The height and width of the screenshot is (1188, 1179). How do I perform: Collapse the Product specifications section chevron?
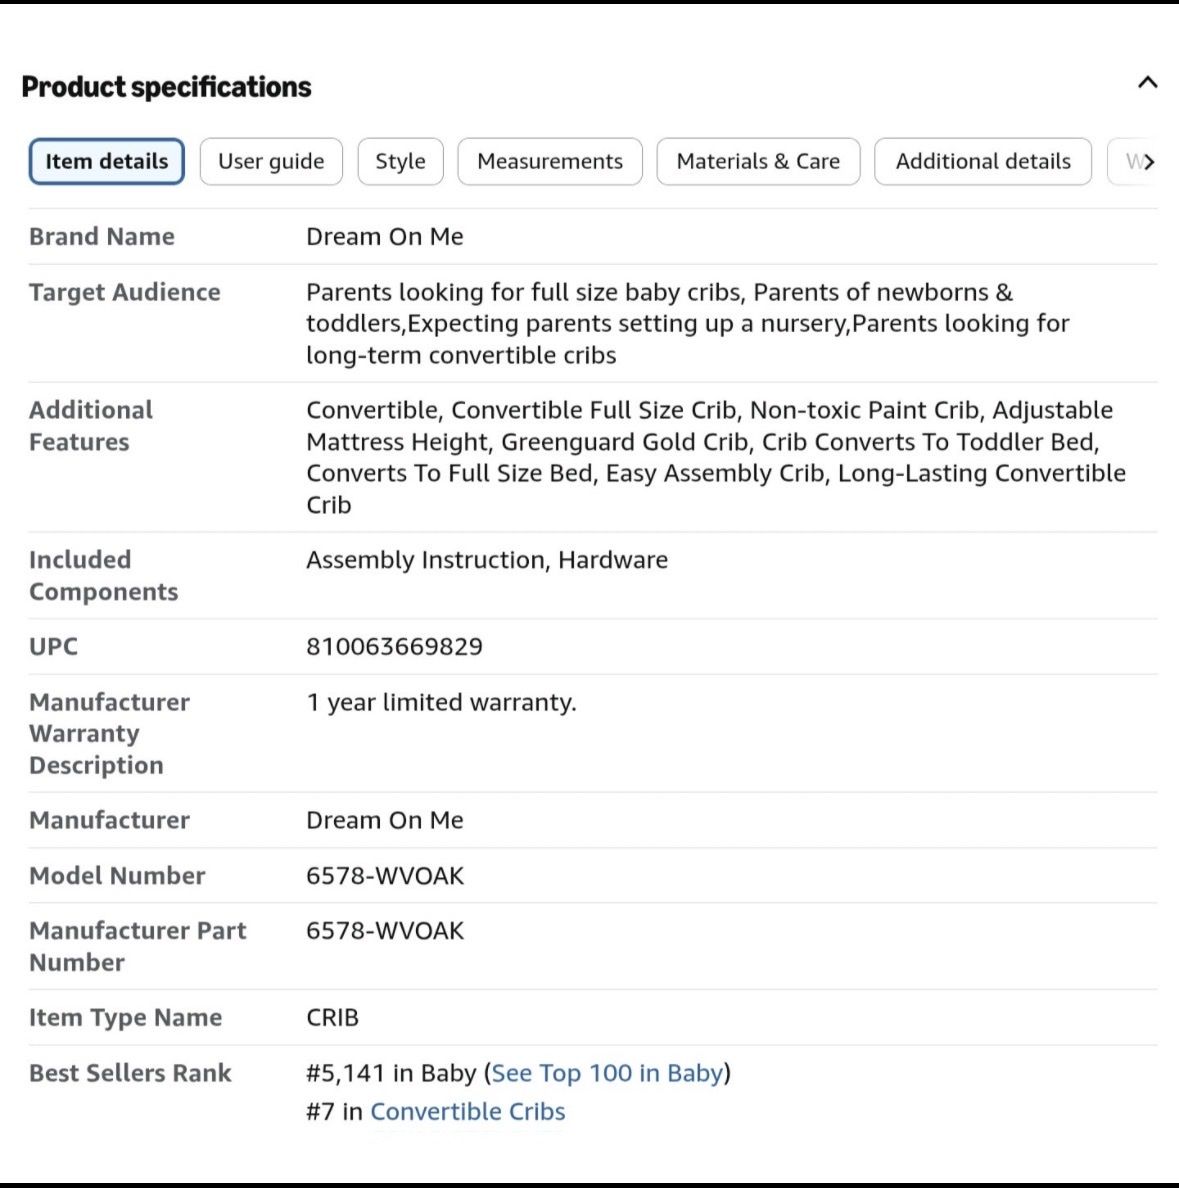coord(1147,83)
